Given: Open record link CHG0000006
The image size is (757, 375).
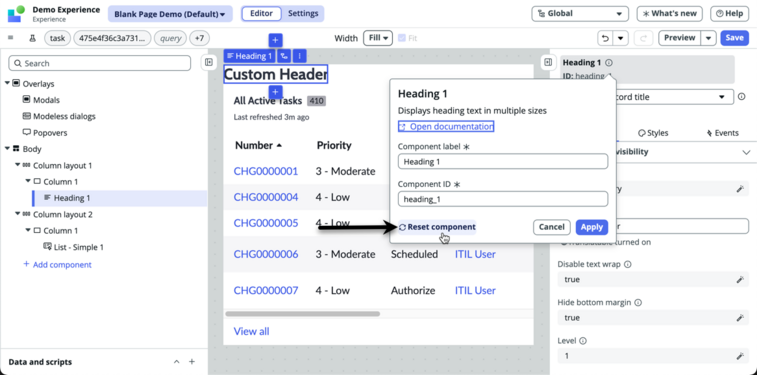Looking at the screenshot, I should tap(266, 254).
